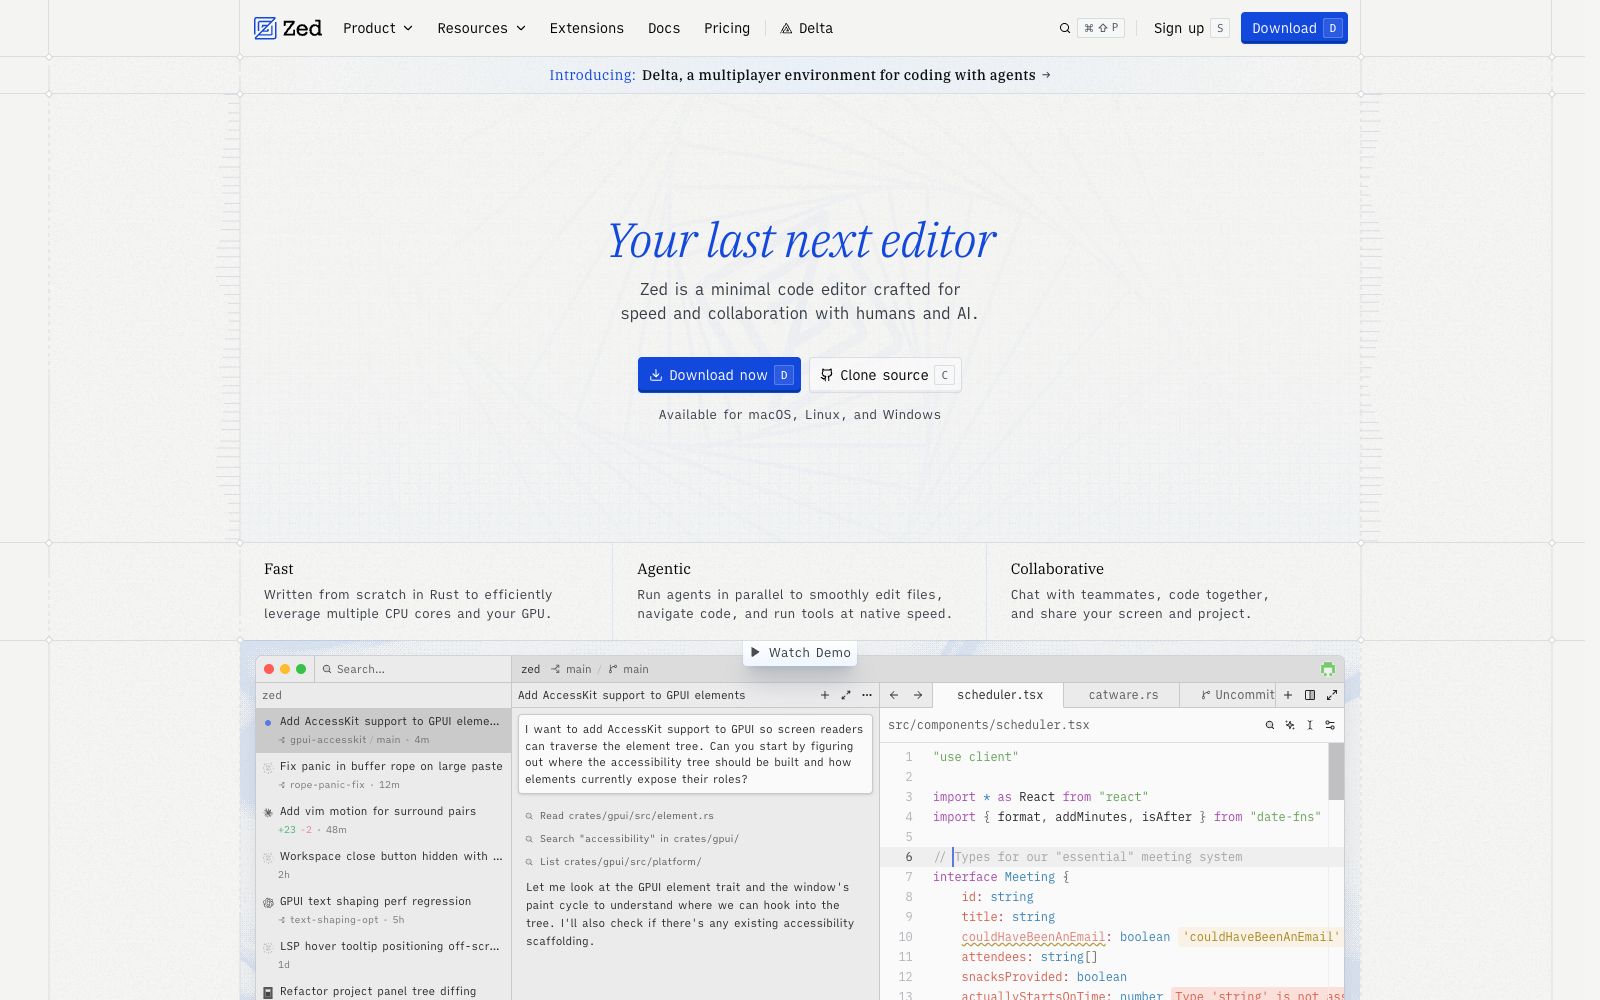Select the LSP hover tooltip positioning thread

pyautogui.click(x=384, y=955)
